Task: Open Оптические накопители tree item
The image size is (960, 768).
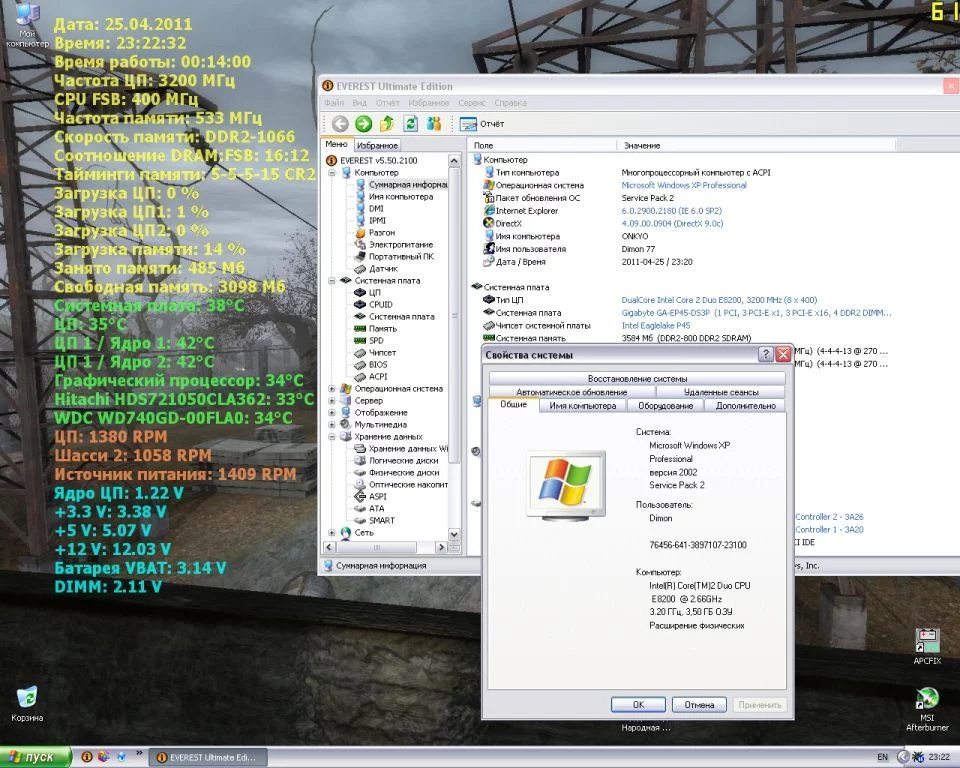Action: coord(408,484)
